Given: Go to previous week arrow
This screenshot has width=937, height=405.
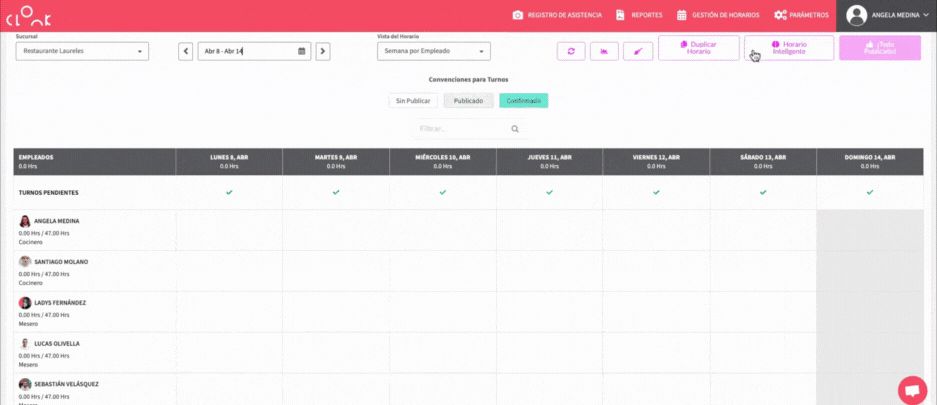Looking at the screenshot, I should click(x=186, y=51).
